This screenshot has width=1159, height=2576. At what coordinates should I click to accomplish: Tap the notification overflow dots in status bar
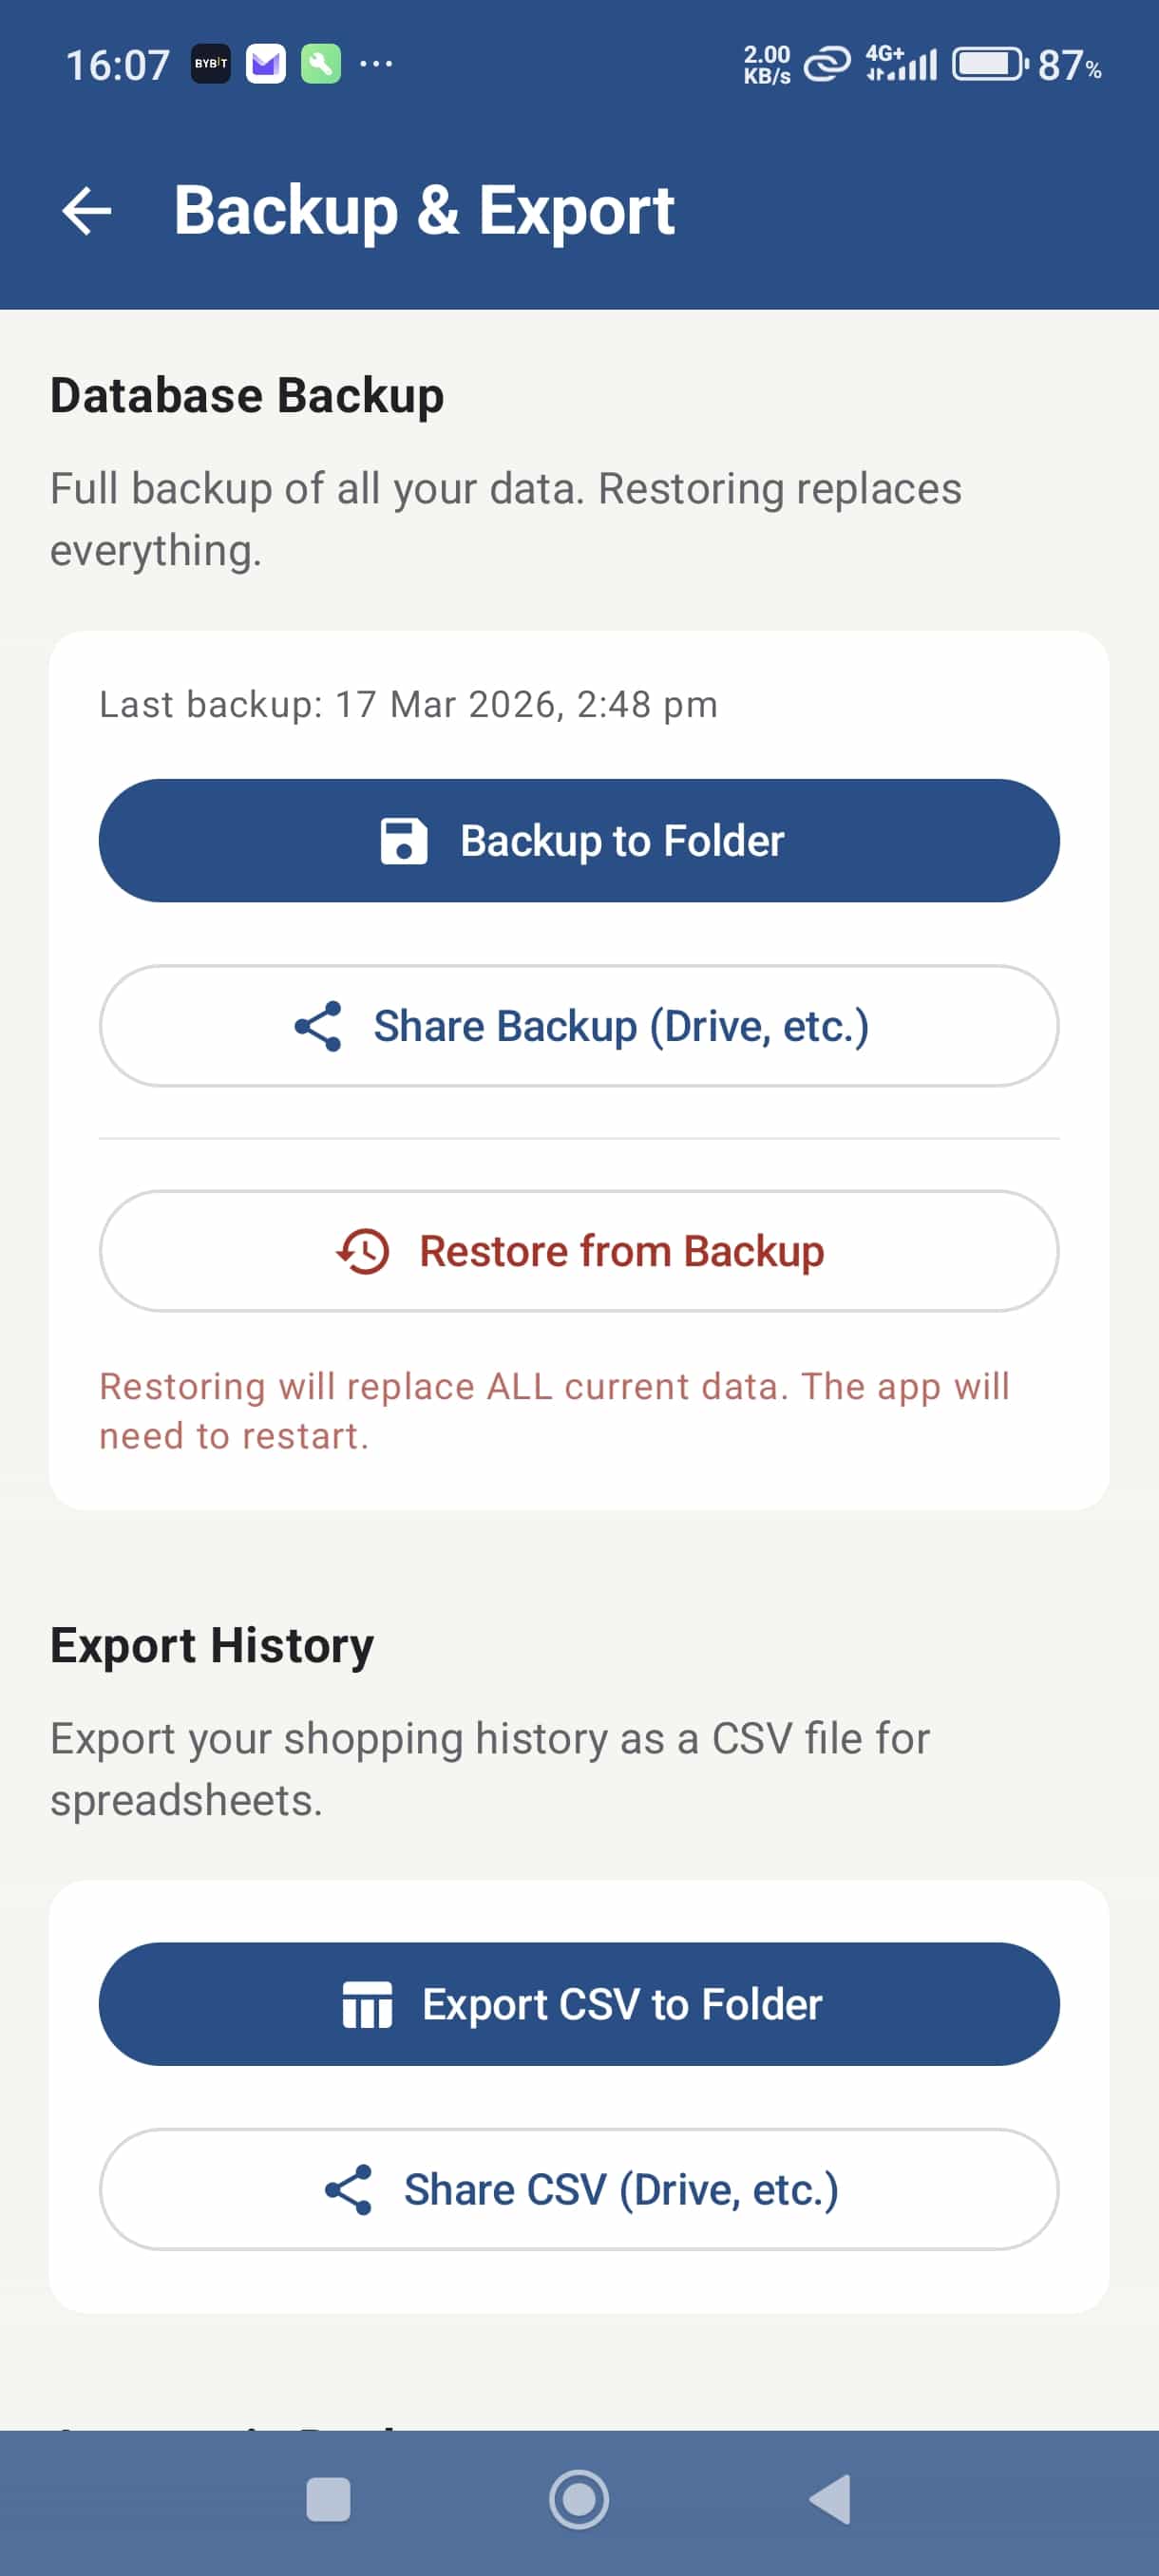coord(375,63)
